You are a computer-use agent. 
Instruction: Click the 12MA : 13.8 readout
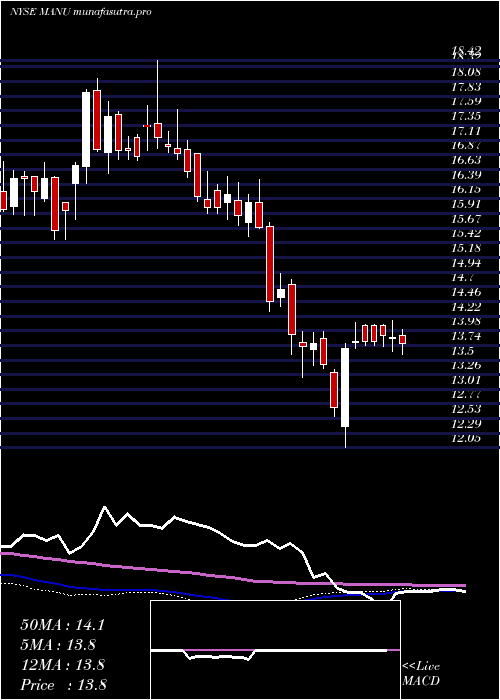pos(62,665)
